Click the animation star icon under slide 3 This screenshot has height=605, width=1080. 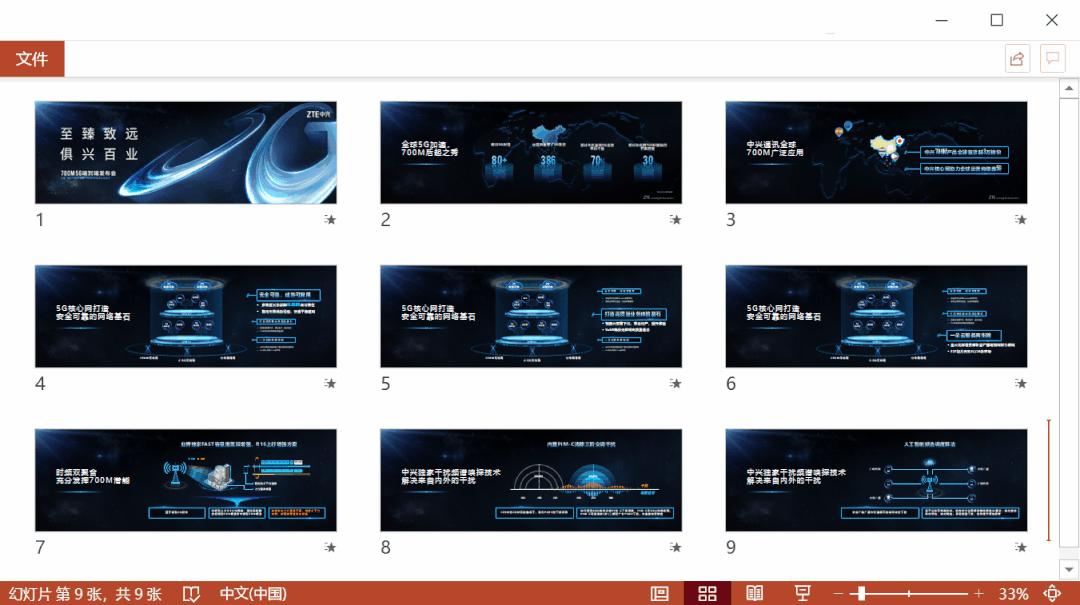click(1020, 220)
